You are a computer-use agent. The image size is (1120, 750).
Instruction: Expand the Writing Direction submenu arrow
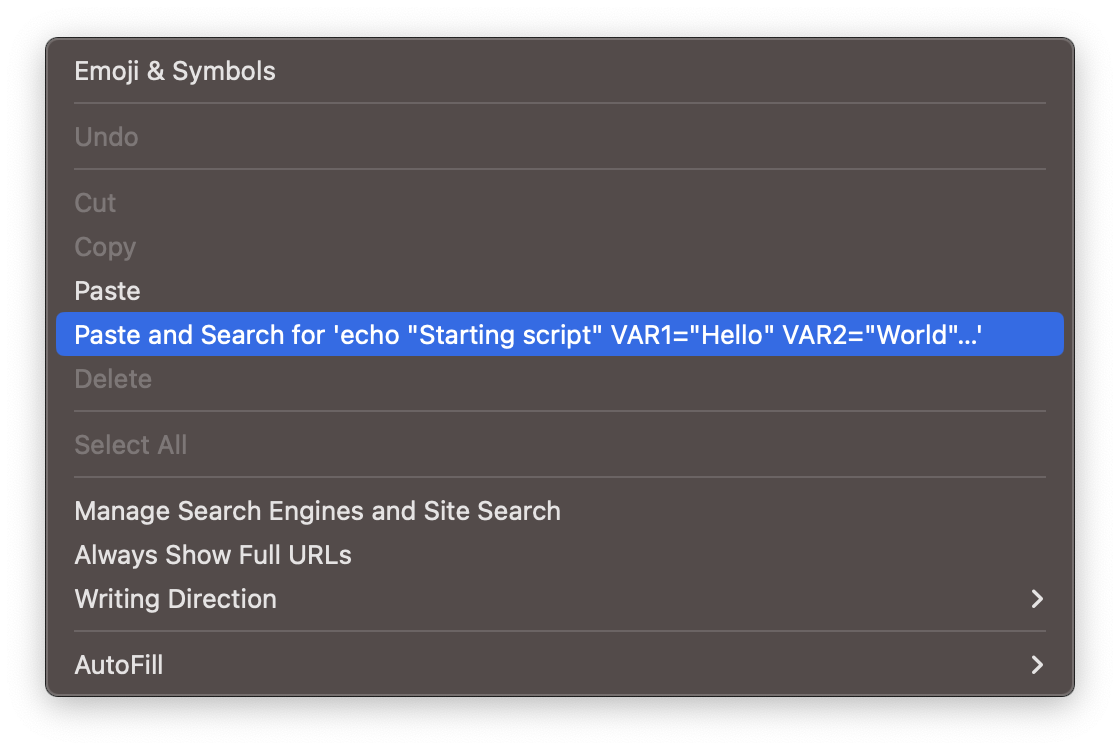(x=1037, y=599)
